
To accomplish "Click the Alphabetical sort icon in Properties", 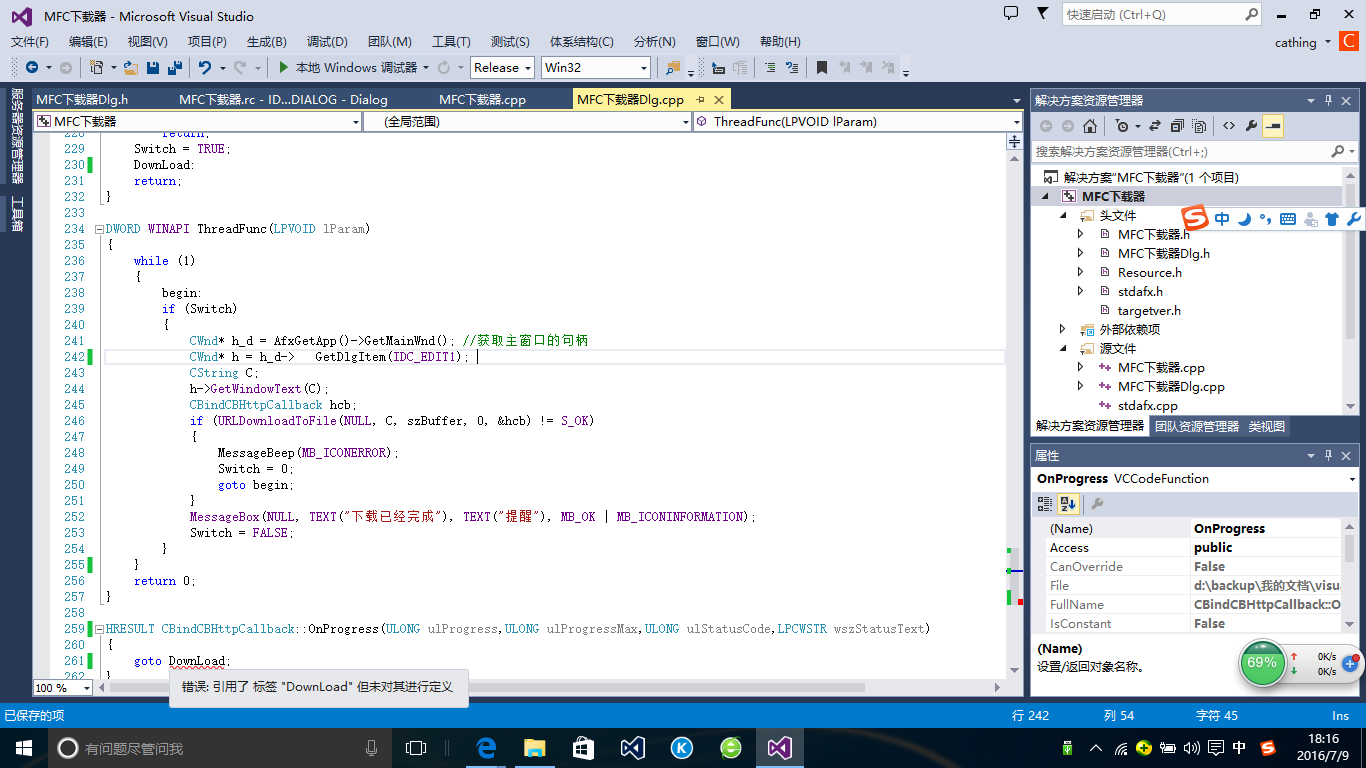I will click(x=1067, y=504).
